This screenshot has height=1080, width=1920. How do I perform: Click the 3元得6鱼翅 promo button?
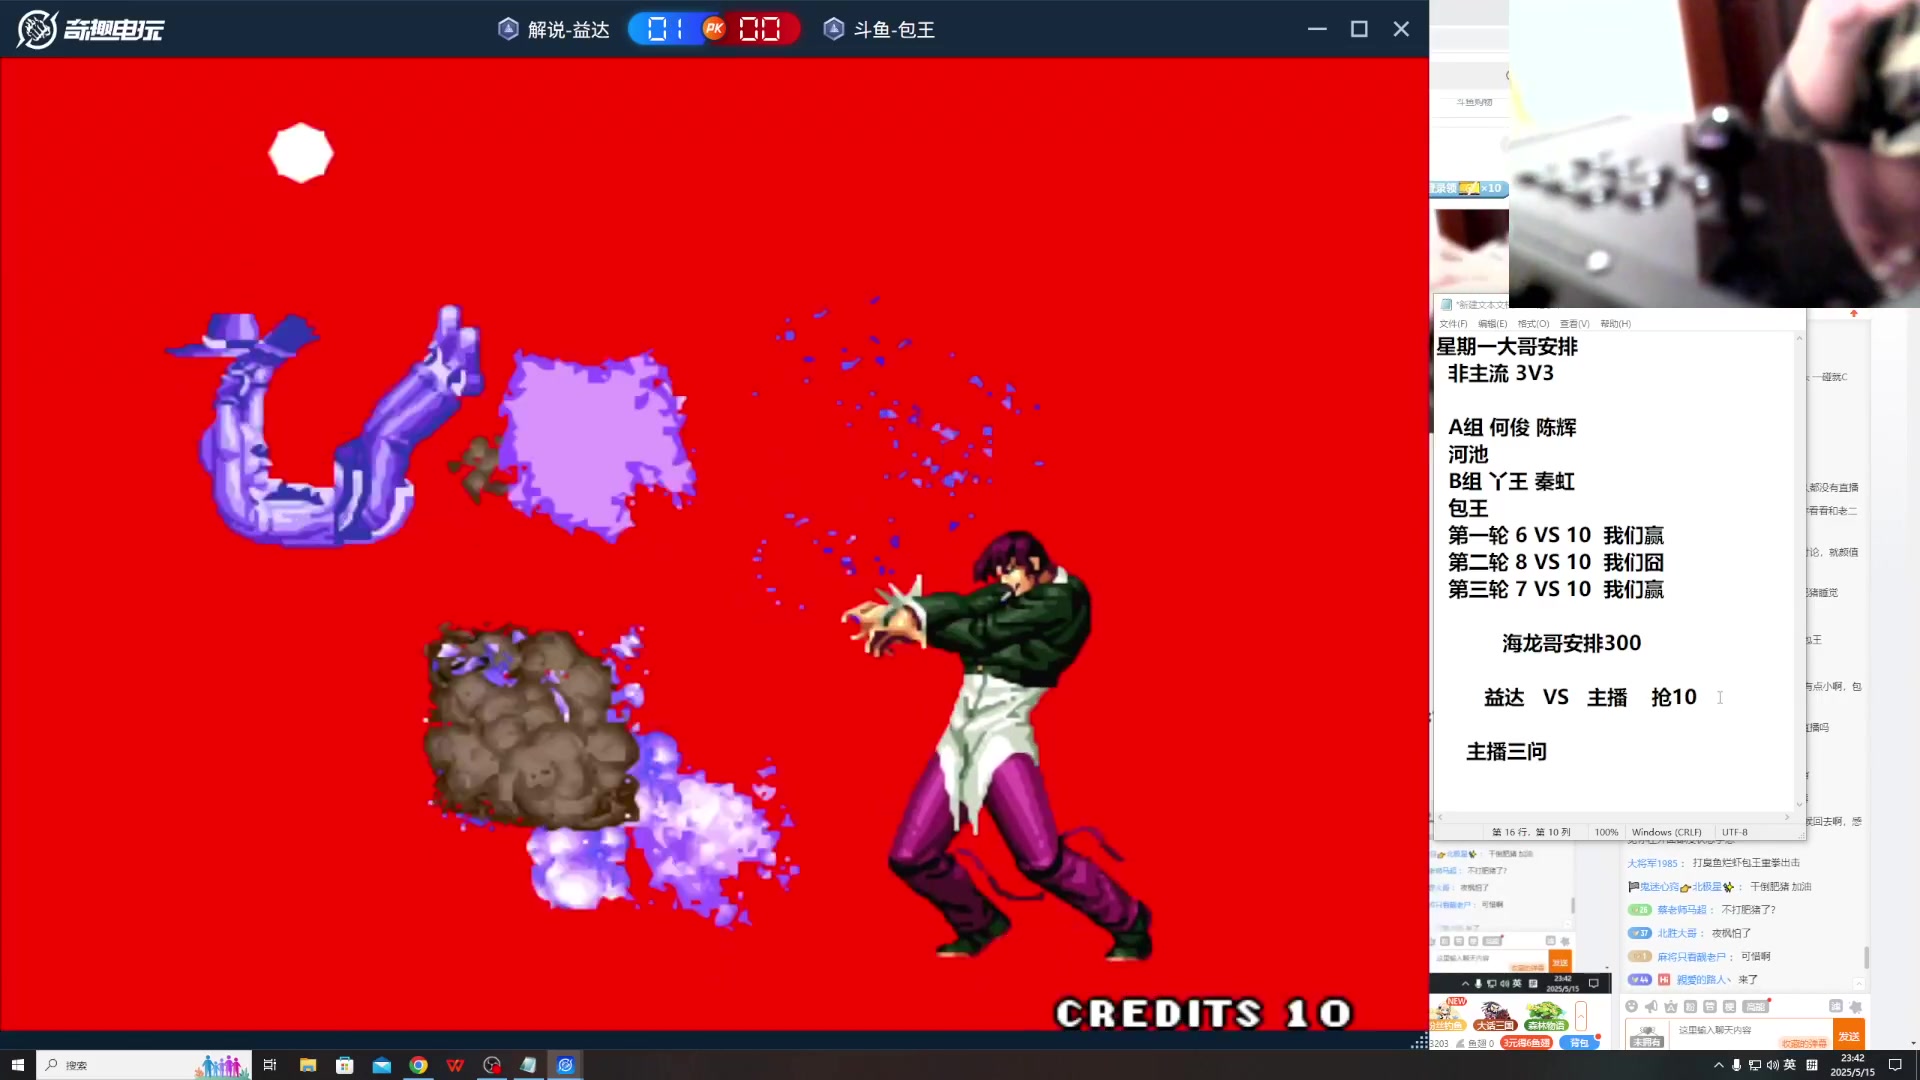[1526, 1043]
